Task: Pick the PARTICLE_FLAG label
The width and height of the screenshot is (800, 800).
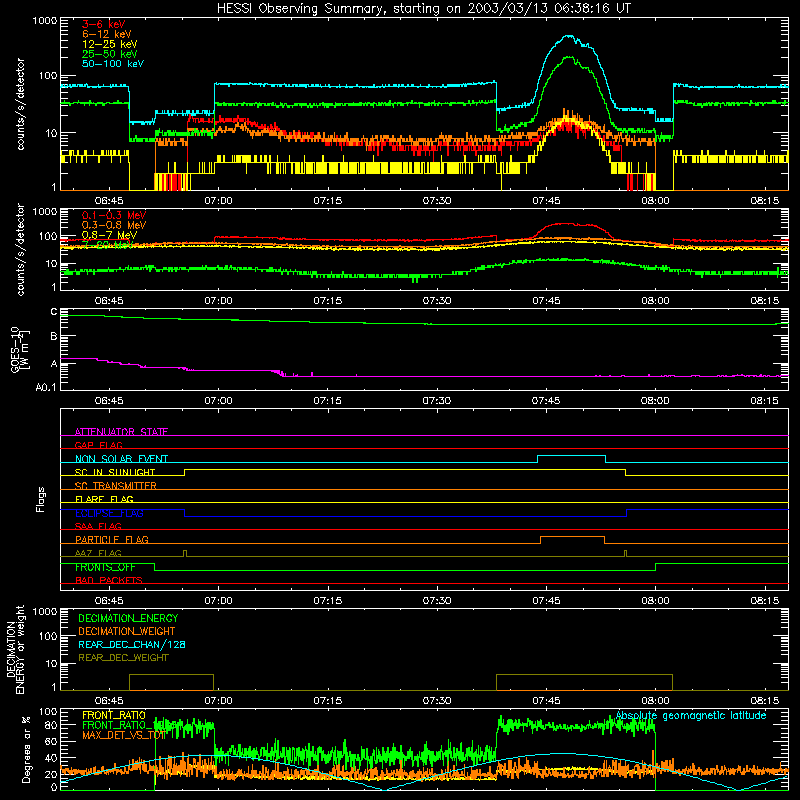Action: tap(112, 540)
